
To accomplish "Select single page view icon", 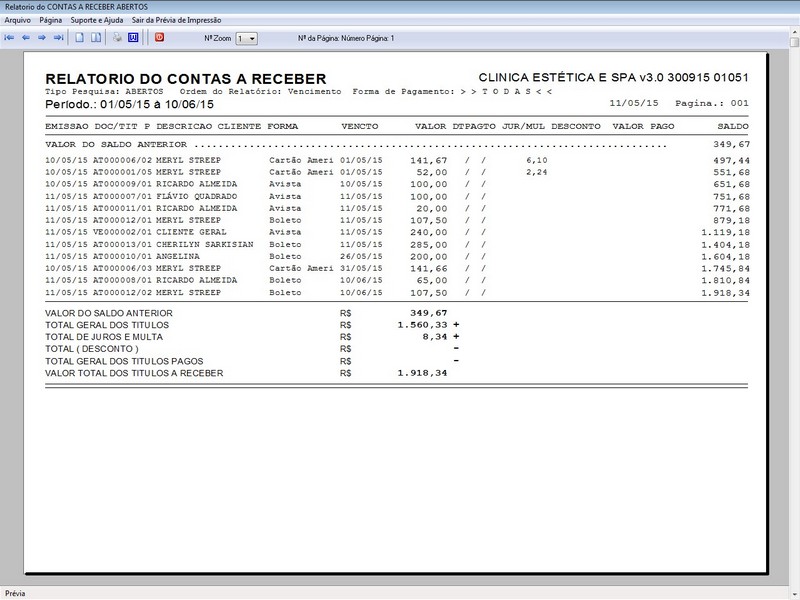I will (x=80, y=38).
